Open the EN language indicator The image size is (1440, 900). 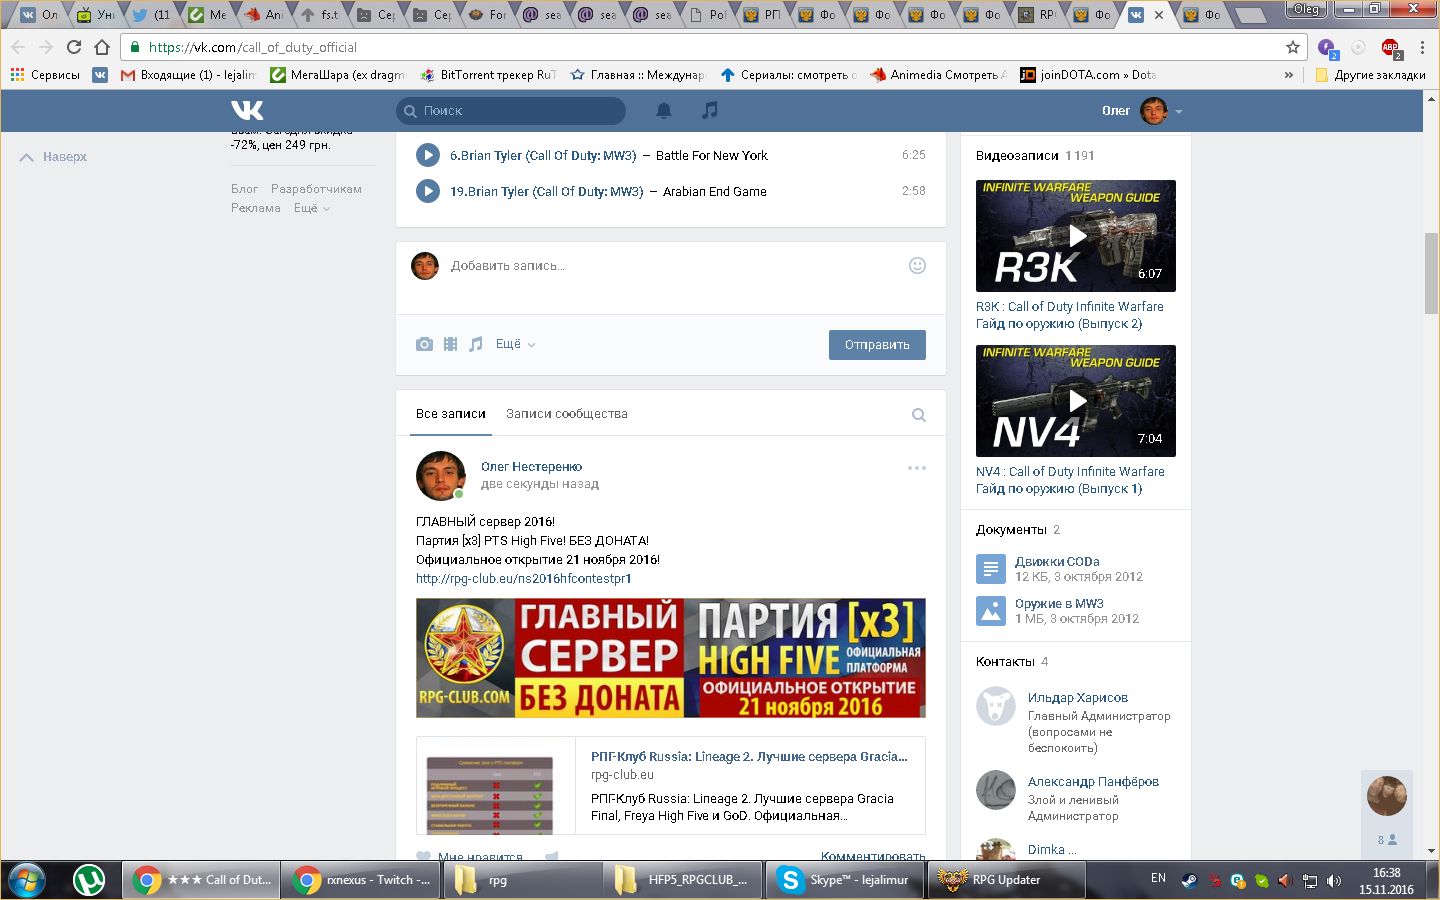click(x=1158, y=878)
